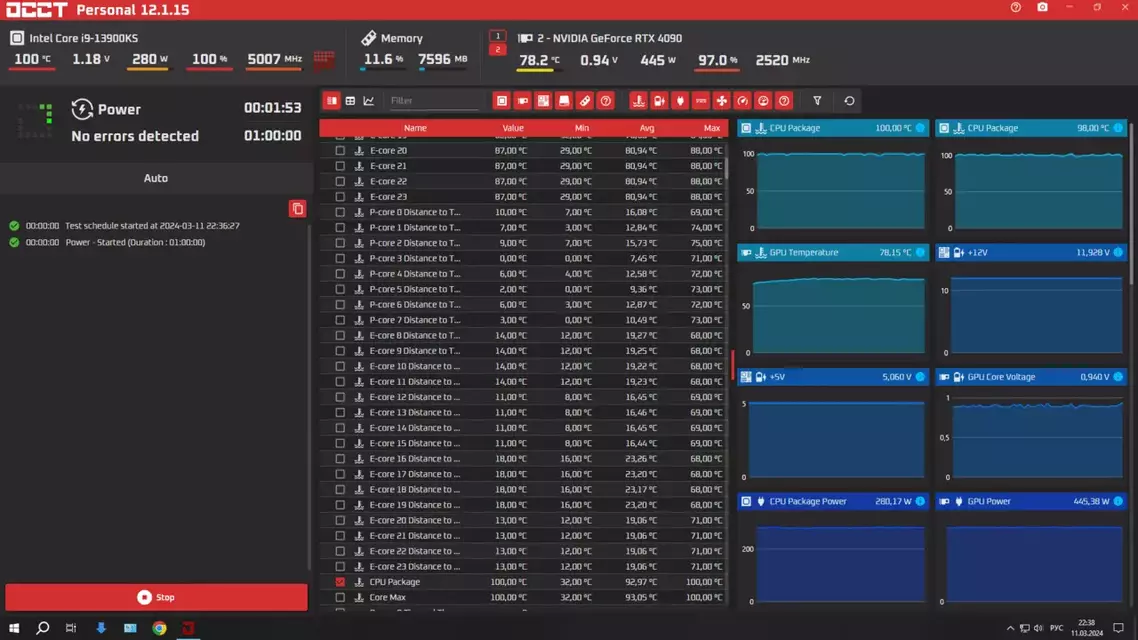
Task: Check the E-core 19 Distance row checkbox
Action: click(340, 505)
